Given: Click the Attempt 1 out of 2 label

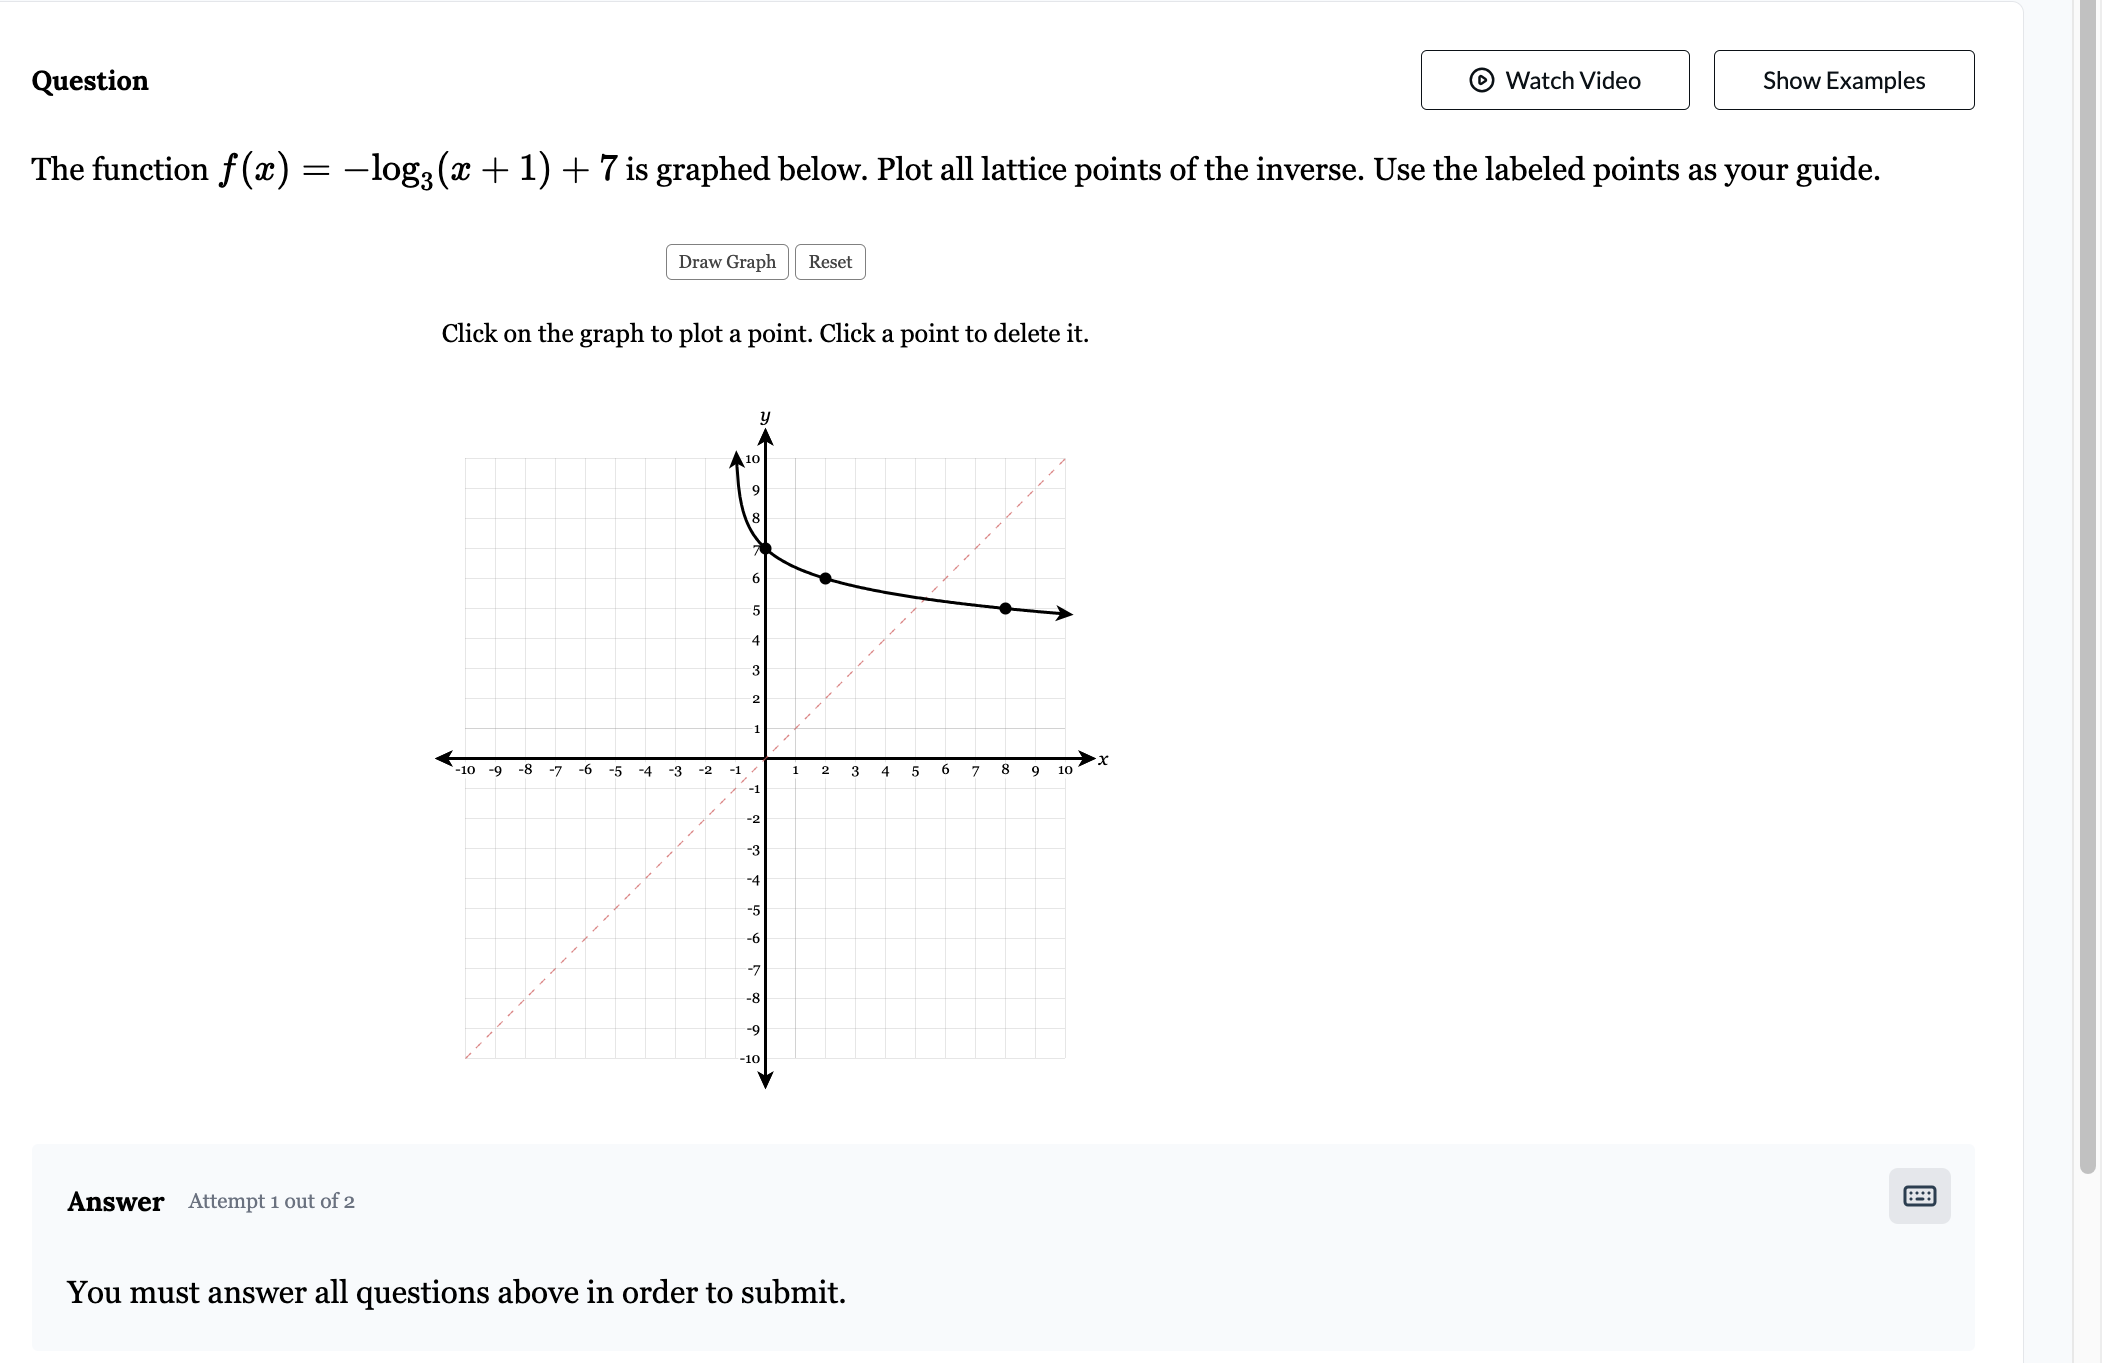Looking at the screenshot, I should [271, 1201].
